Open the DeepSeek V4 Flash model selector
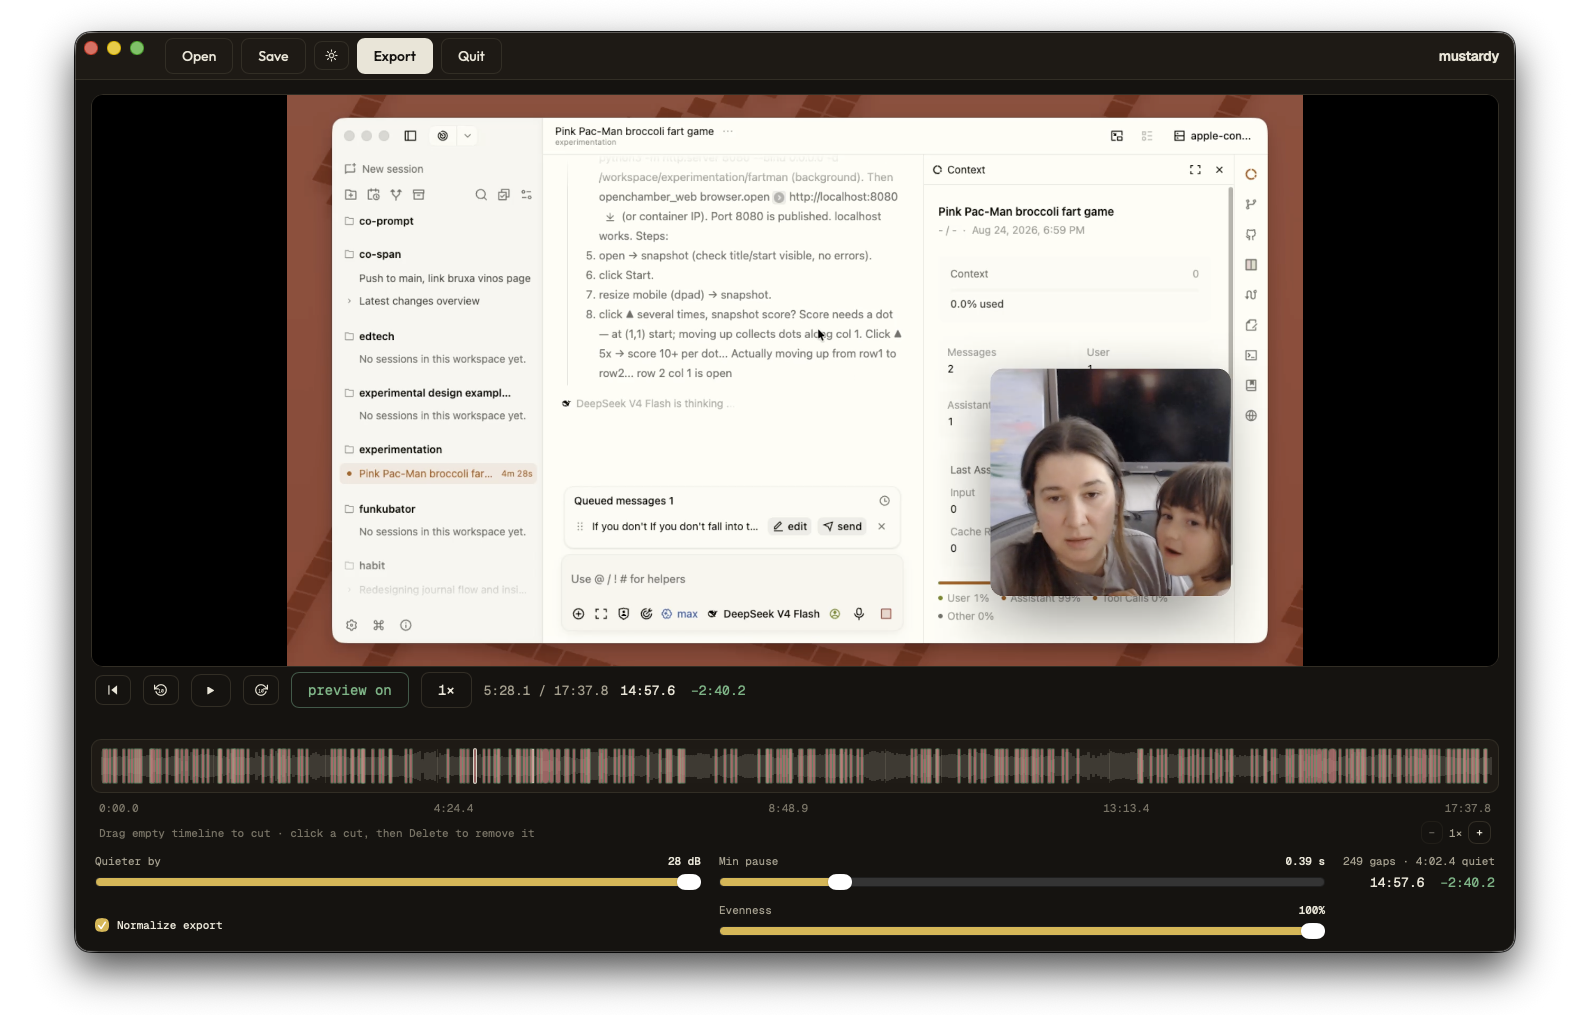Image resolution: width=1578 pixels, height=1015 pixels. (764, 614)
